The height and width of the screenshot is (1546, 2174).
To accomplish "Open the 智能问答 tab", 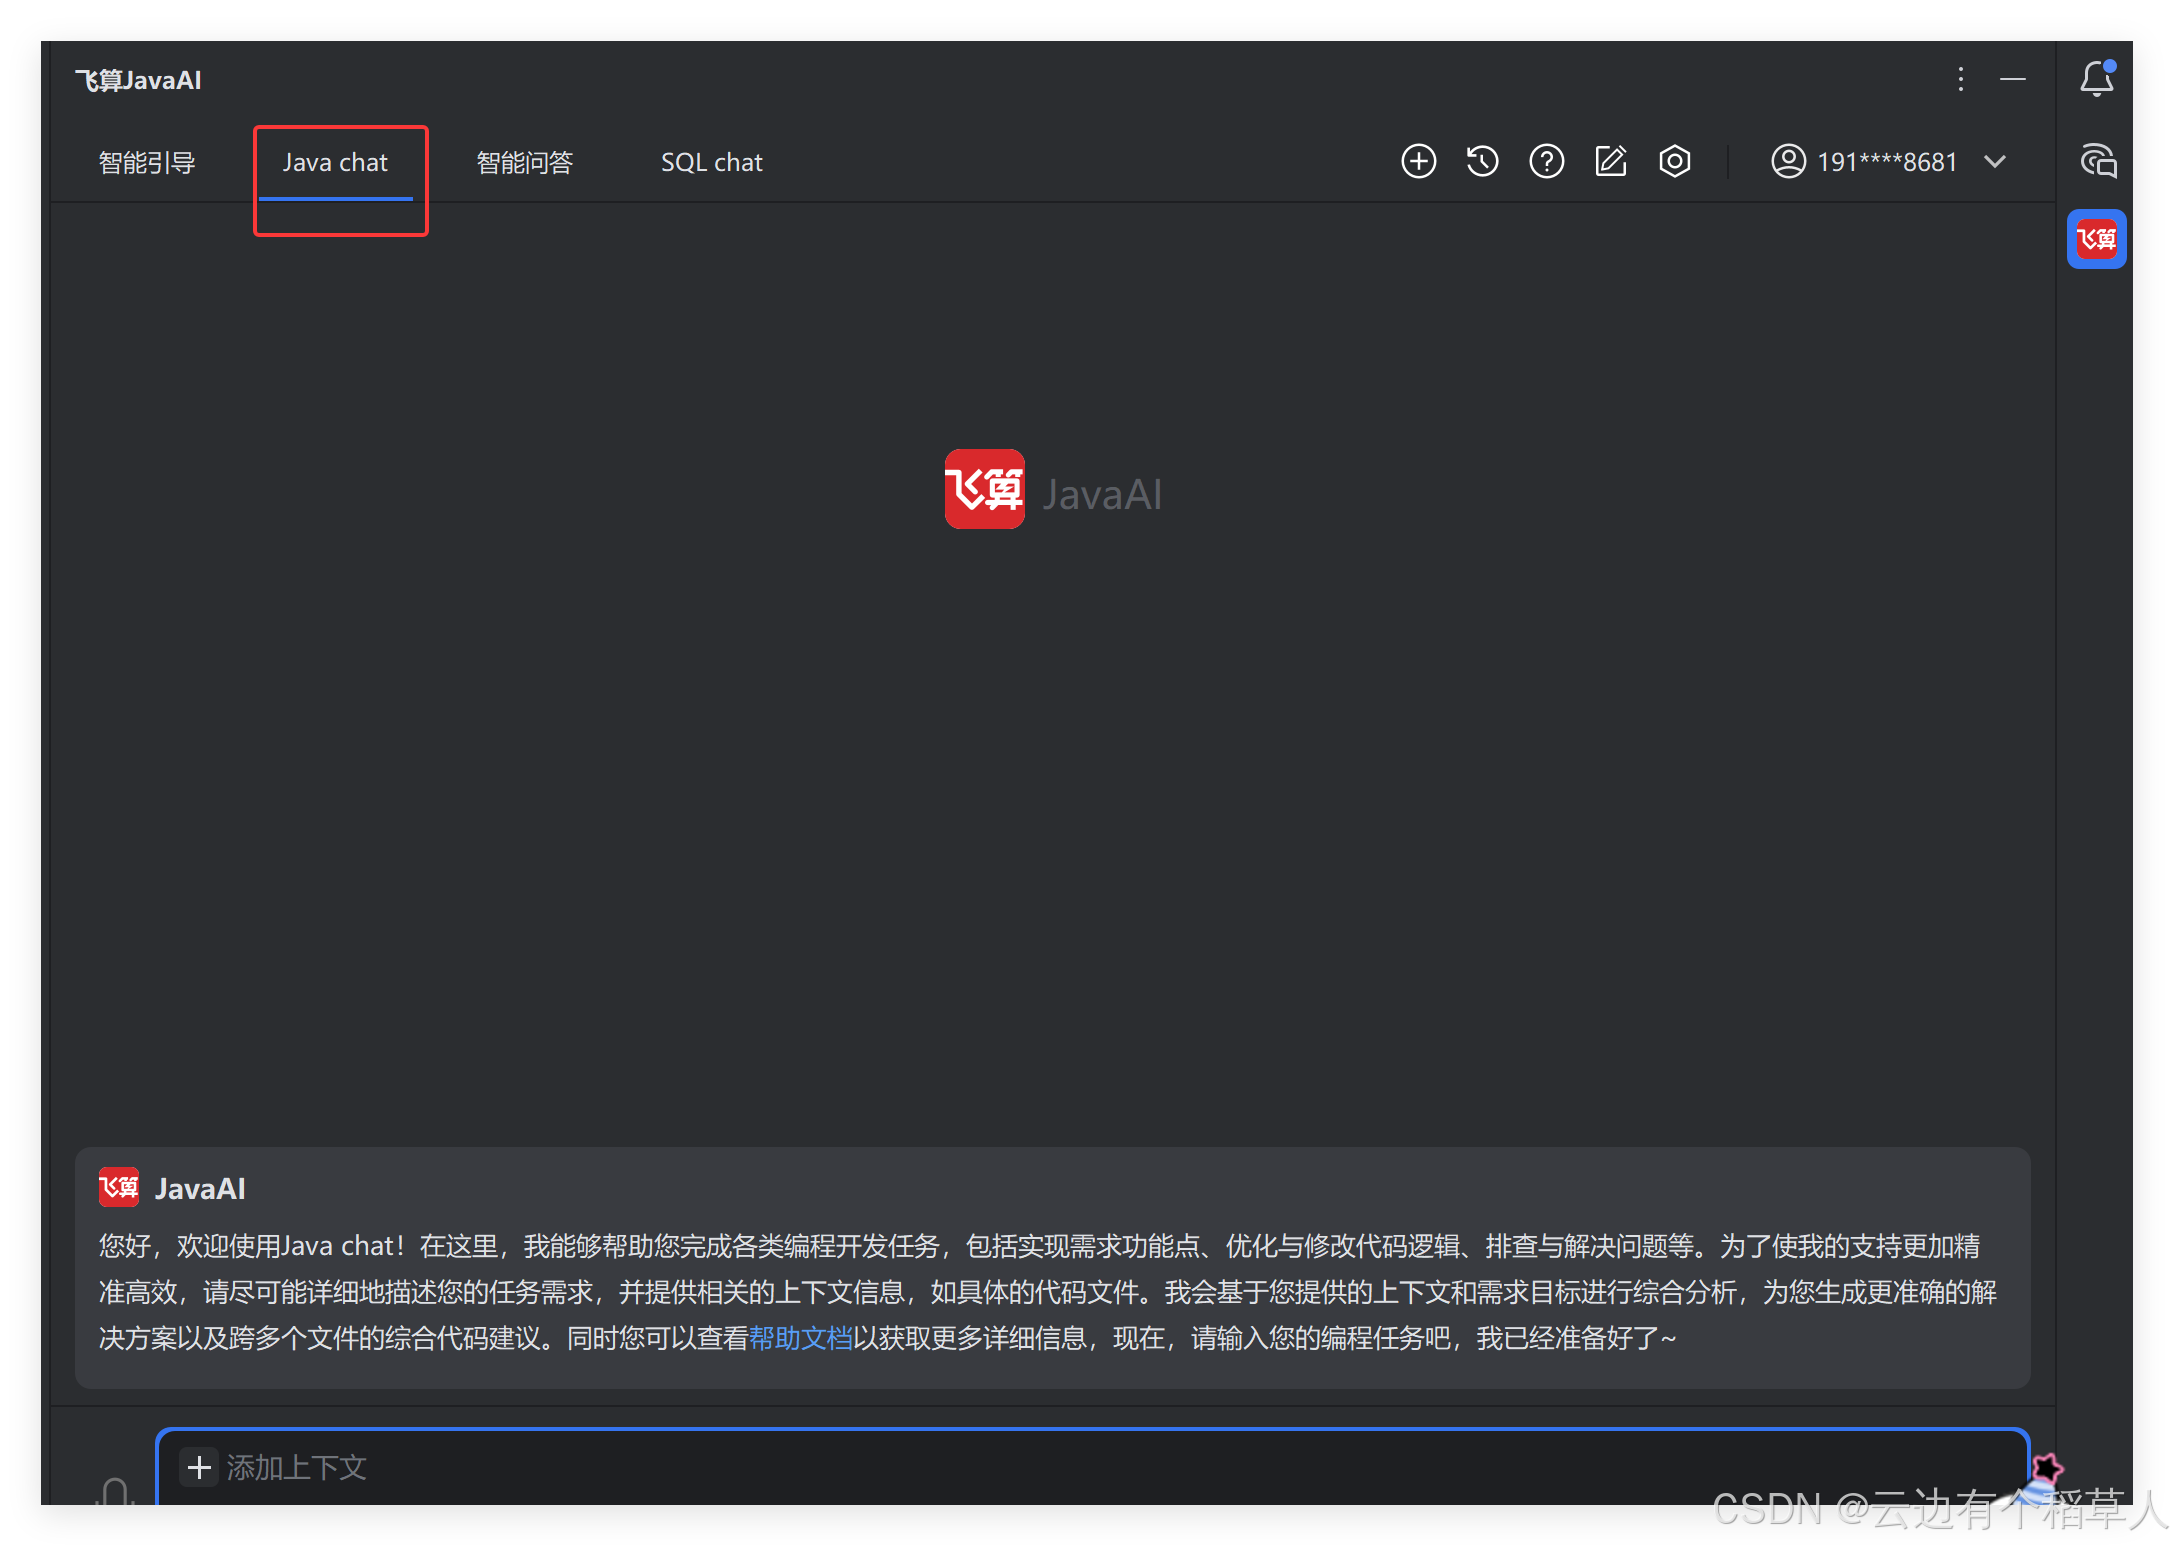I will click(x=525, y=162).
